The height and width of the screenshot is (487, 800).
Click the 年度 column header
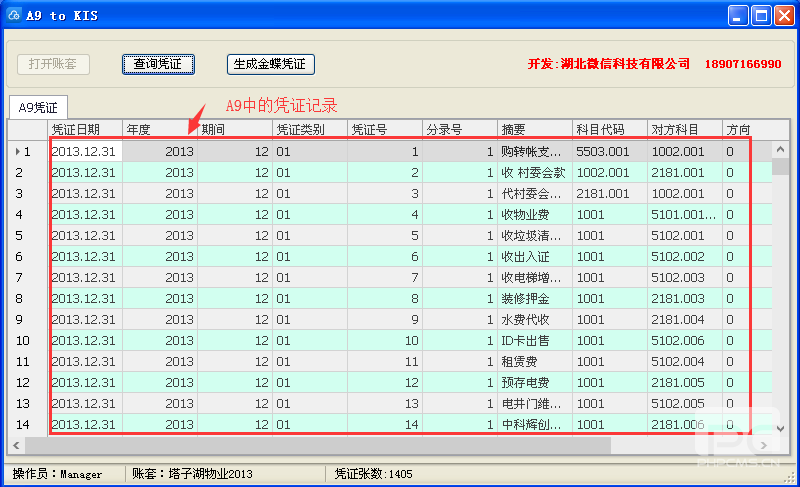(x=159, y=130)
